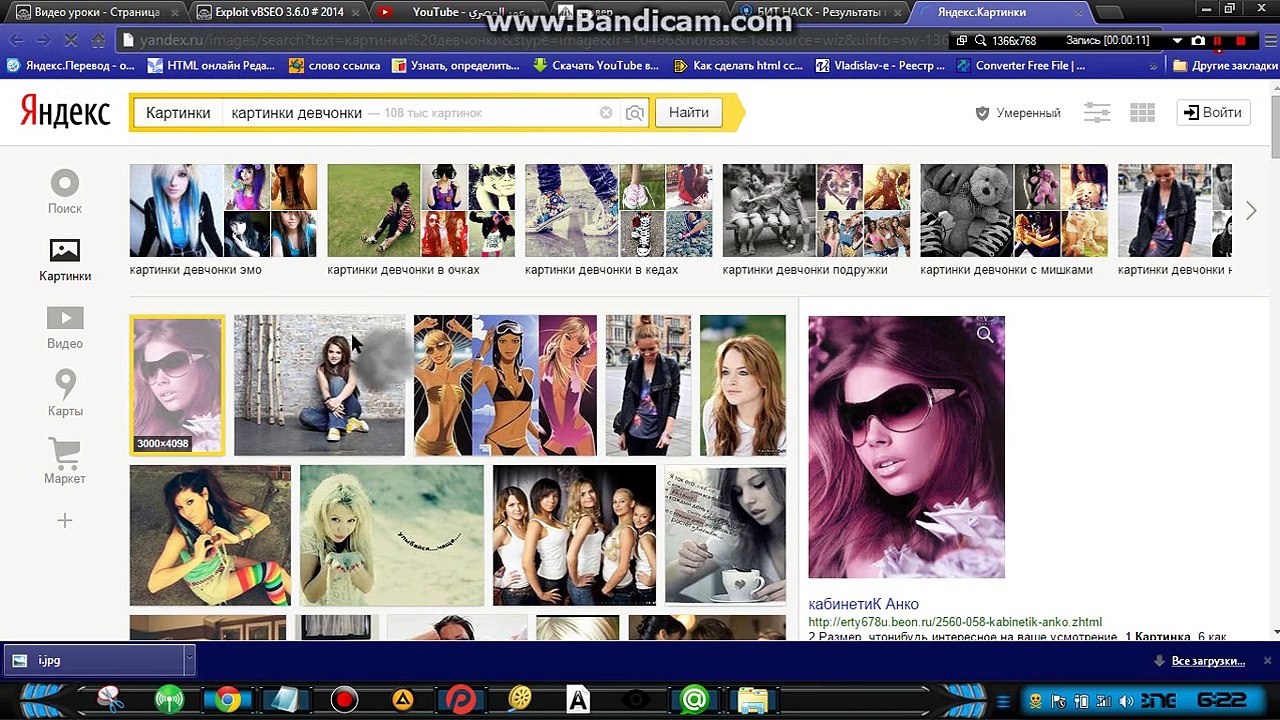Open image filter sliders icon
Viewport: 1280px width, 720px height.
tap(1097, 113)
